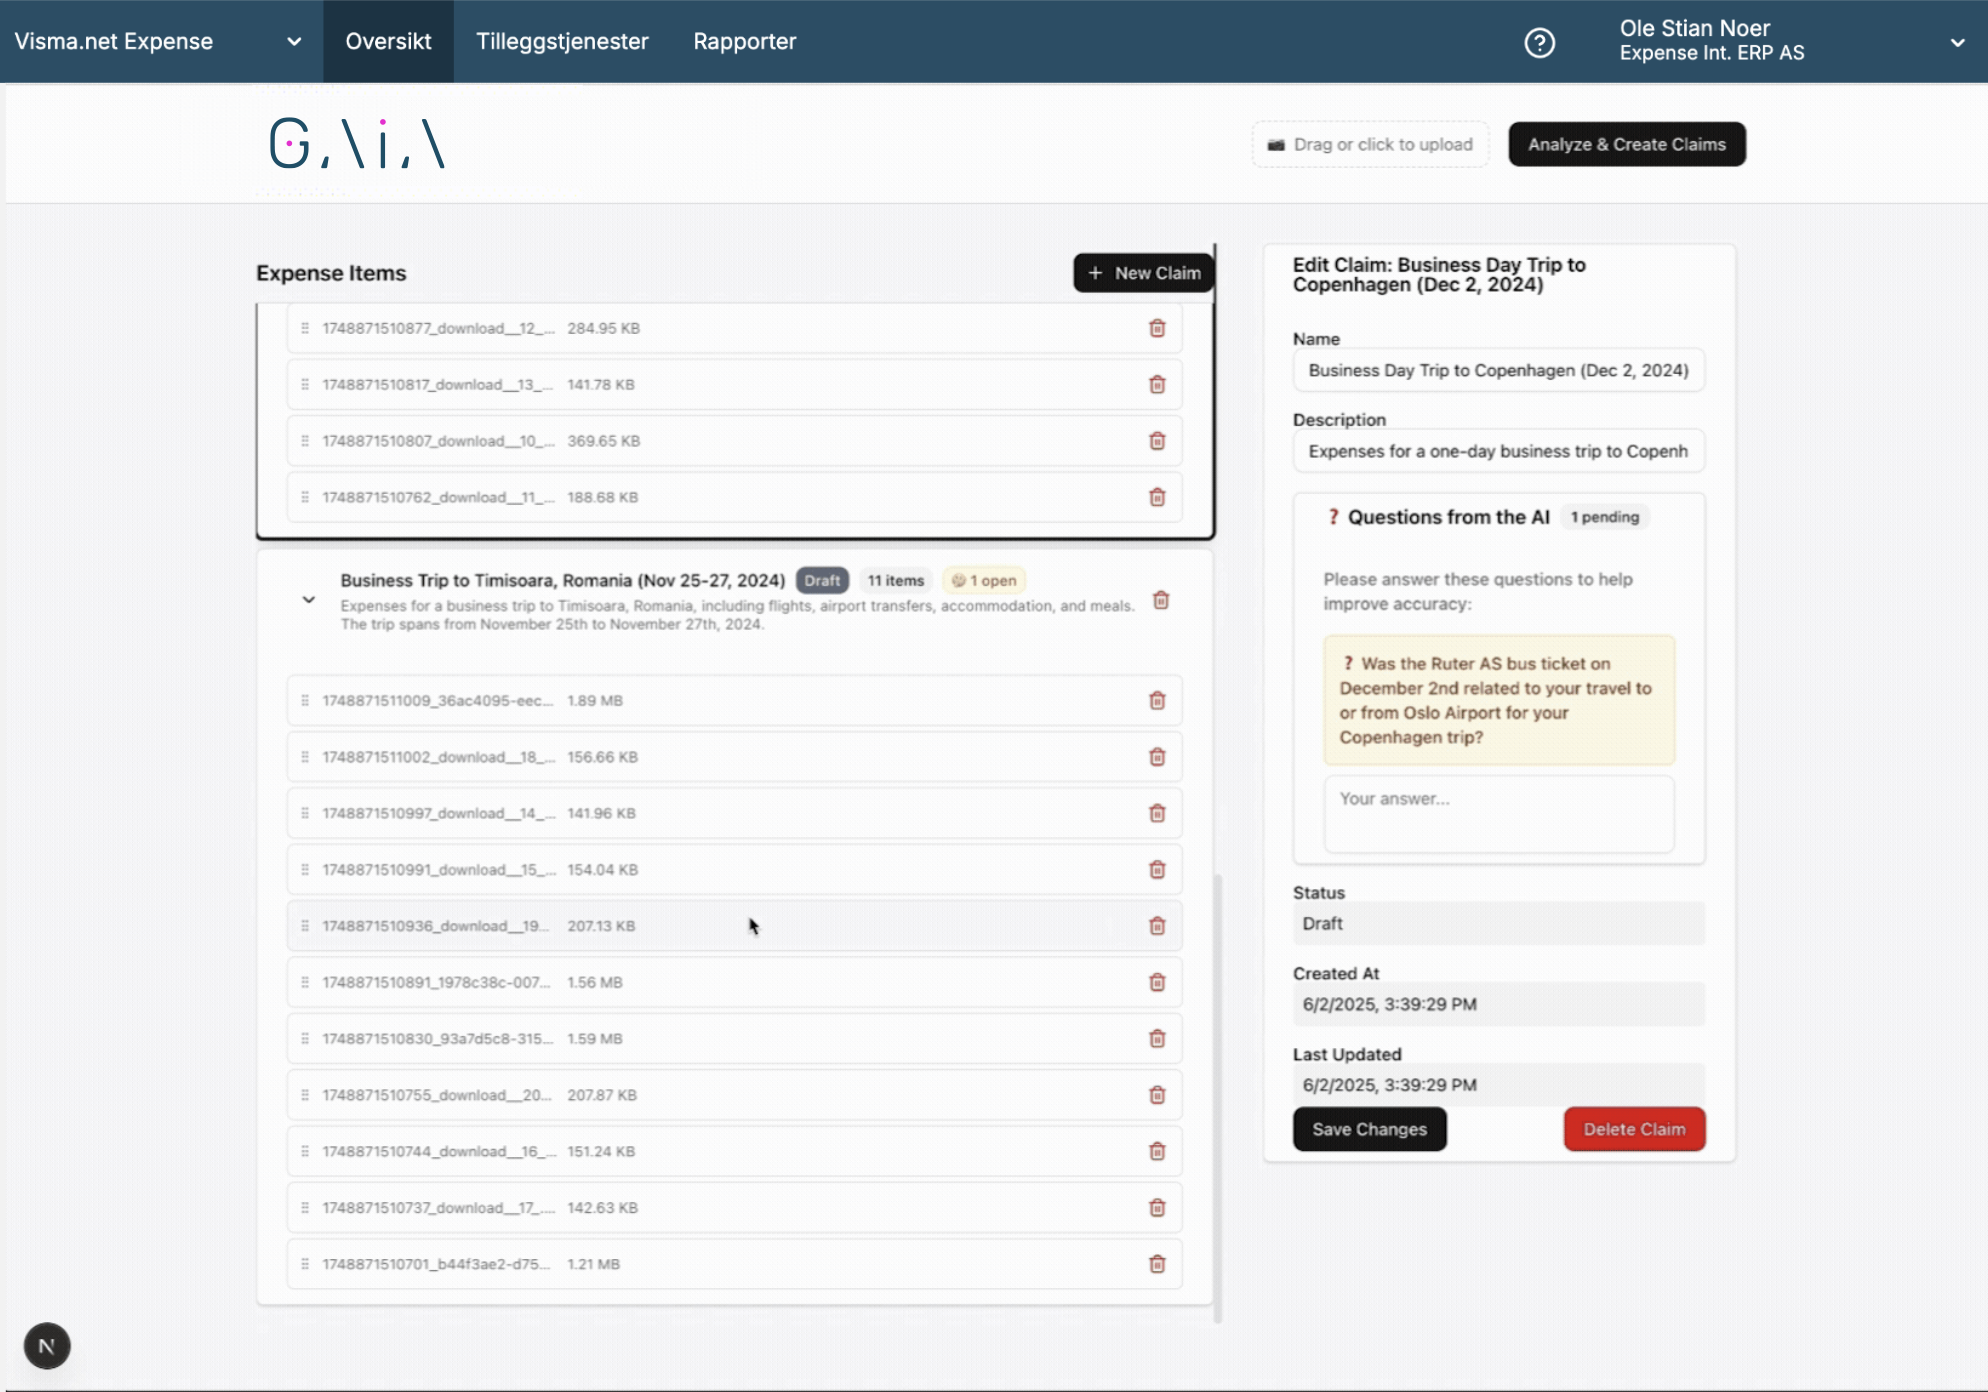1988x1392 pixels.
Task: Click trash icon for 284.95 KB file
Action: pos(1157,328)
